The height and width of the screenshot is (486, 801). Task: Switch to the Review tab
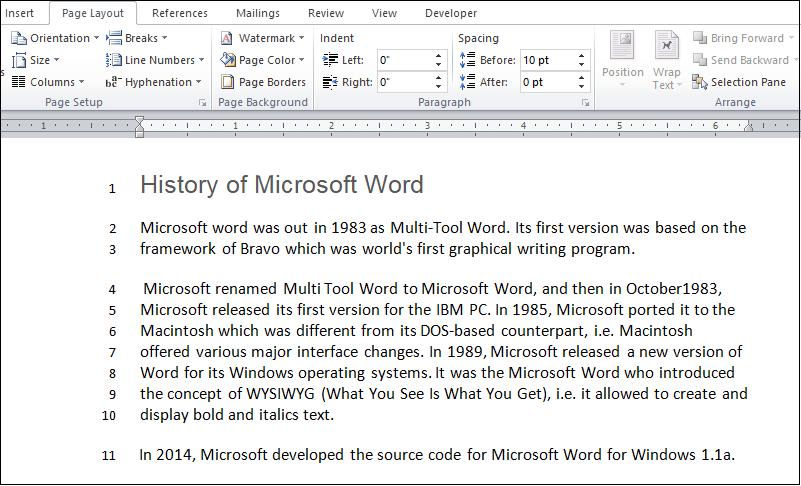[326, 13]
